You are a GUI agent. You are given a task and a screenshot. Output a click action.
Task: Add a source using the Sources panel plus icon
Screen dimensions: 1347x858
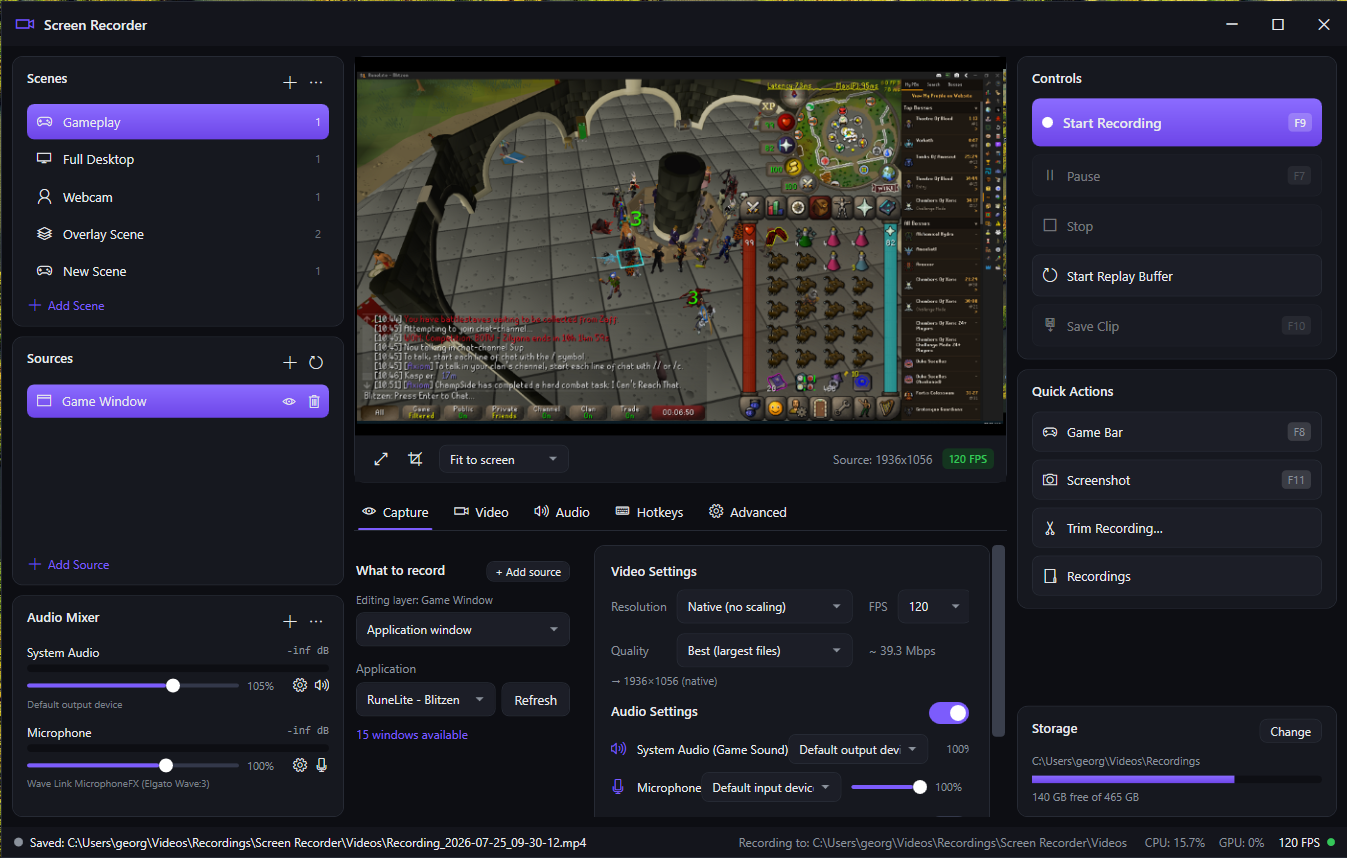[290, 363]
